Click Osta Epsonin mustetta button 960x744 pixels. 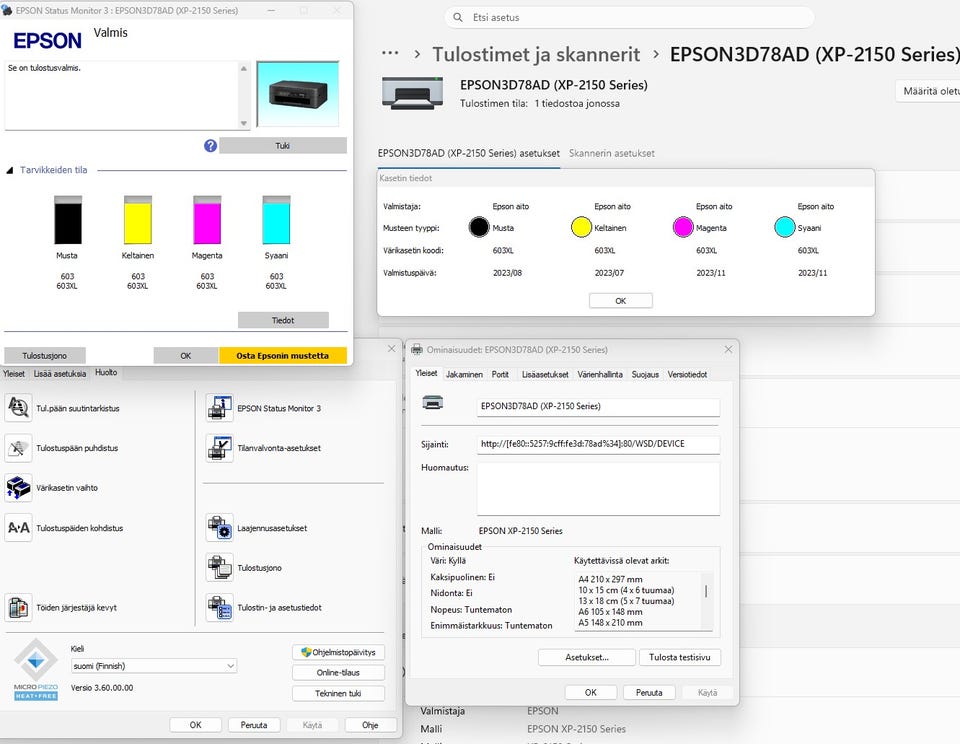pyautogui.click(x=283, y=356)
